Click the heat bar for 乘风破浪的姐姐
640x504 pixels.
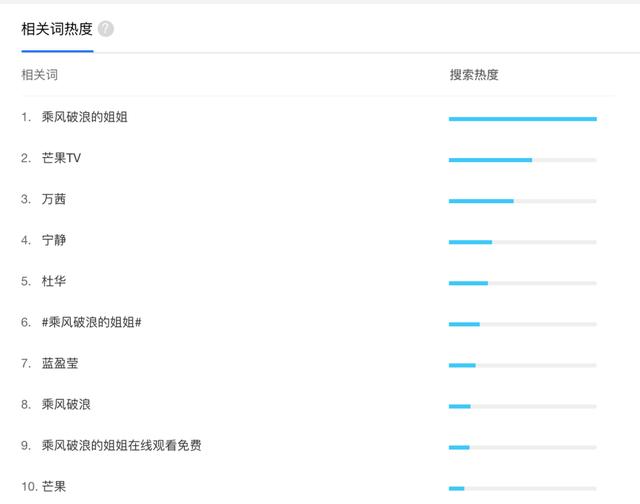pos(522,119)
